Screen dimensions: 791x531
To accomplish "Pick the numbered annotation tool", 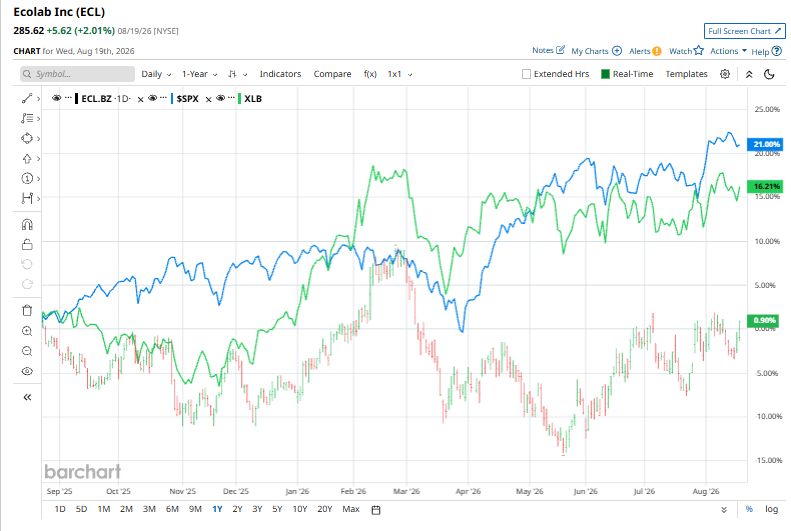I will tap(27, 179).
